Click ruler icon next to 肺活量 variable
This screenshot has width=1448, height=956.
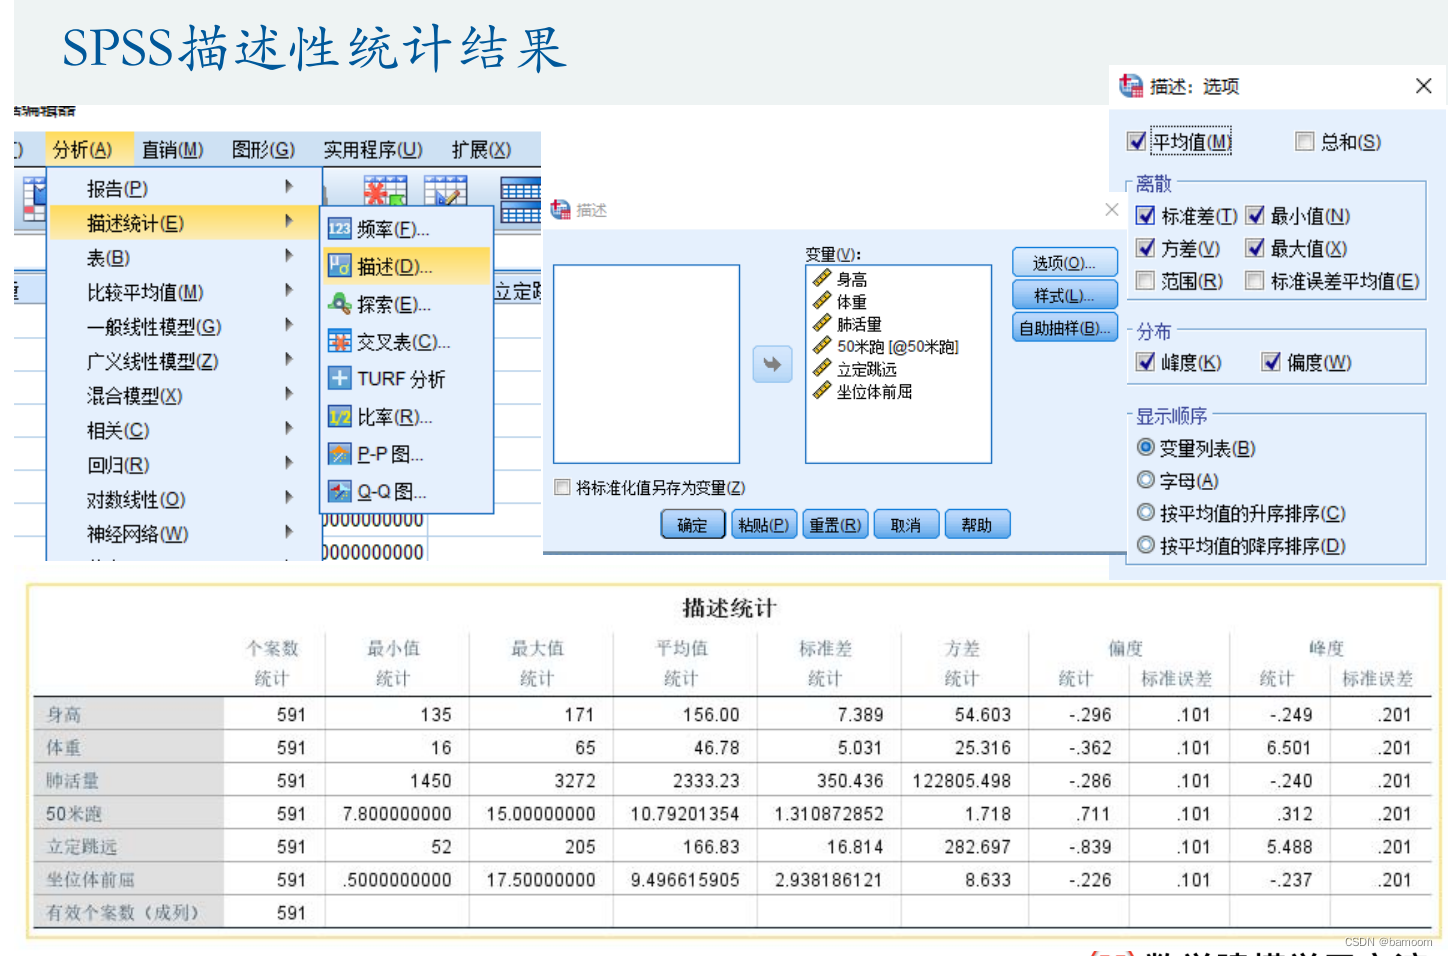pos(822,323)
